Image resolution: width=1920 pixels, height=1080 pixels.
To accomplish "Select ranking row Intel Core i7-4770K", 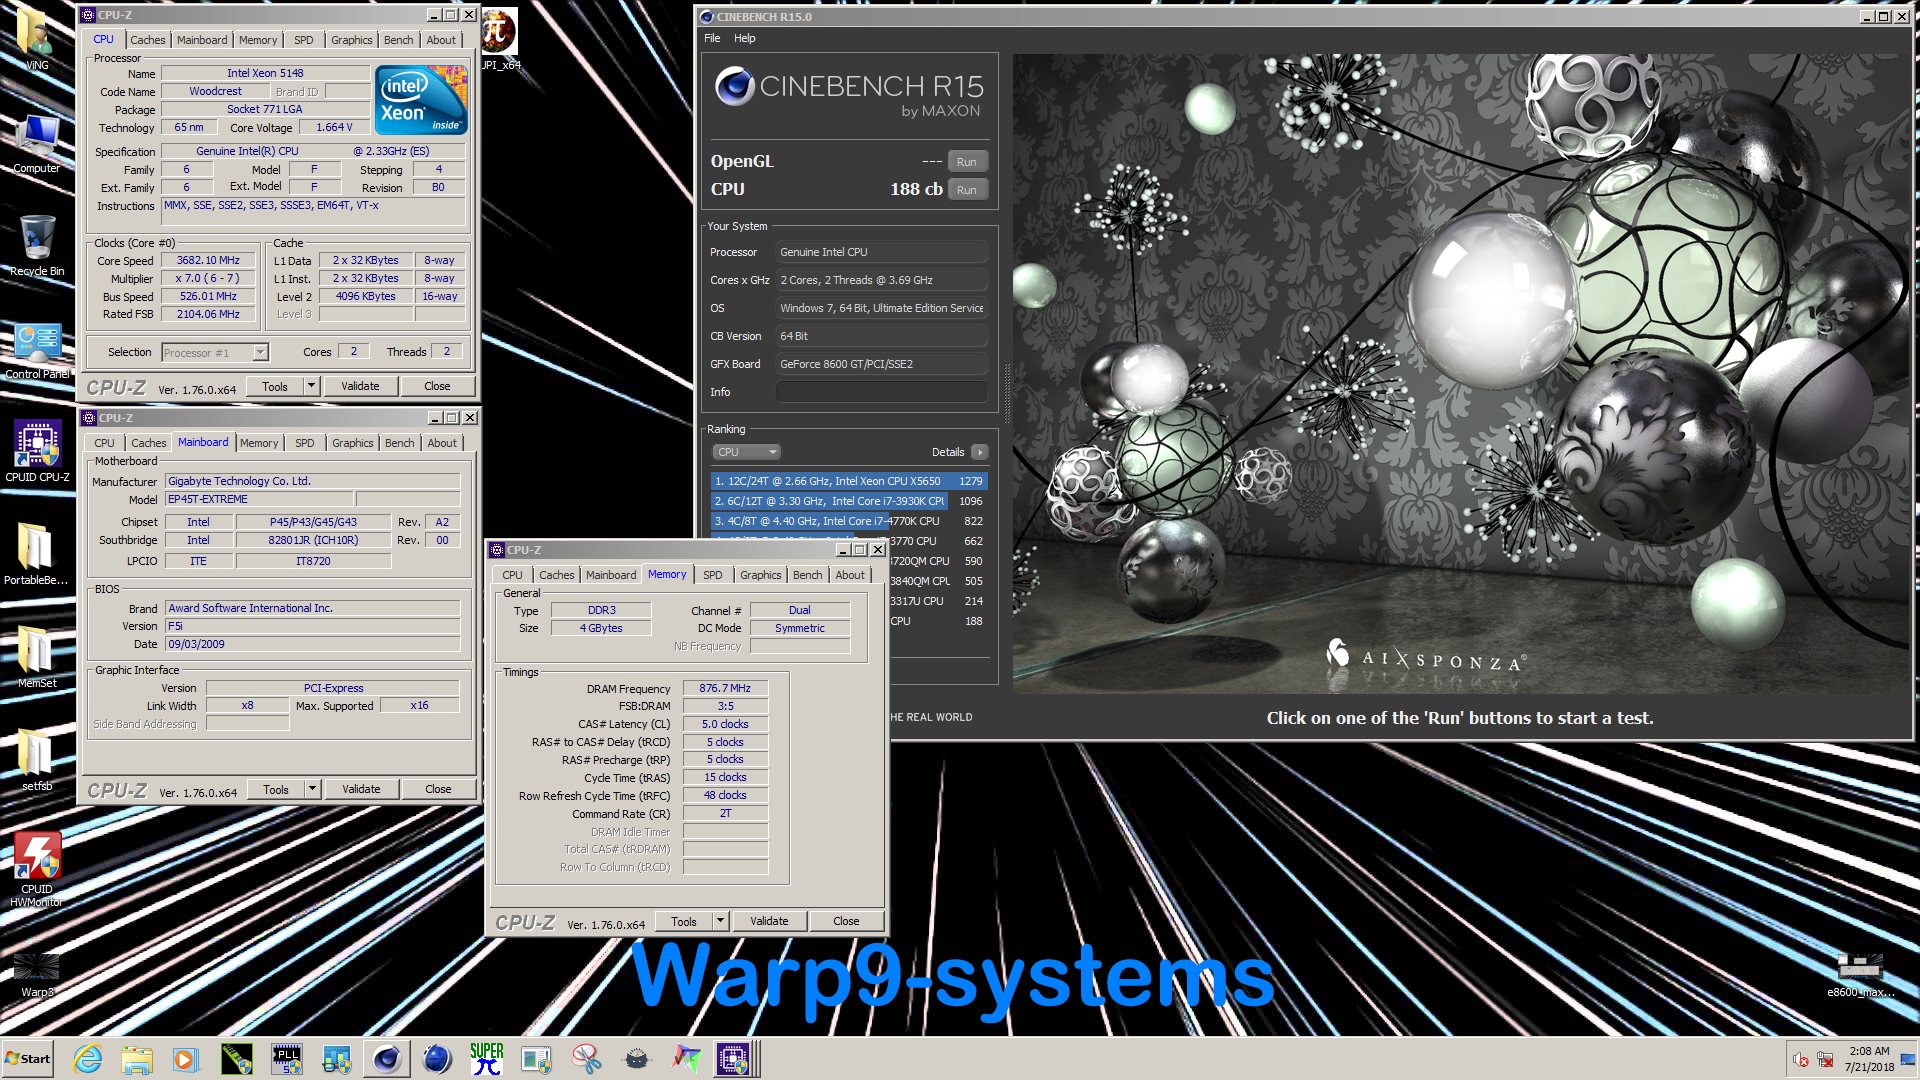I will click(848, 521).
